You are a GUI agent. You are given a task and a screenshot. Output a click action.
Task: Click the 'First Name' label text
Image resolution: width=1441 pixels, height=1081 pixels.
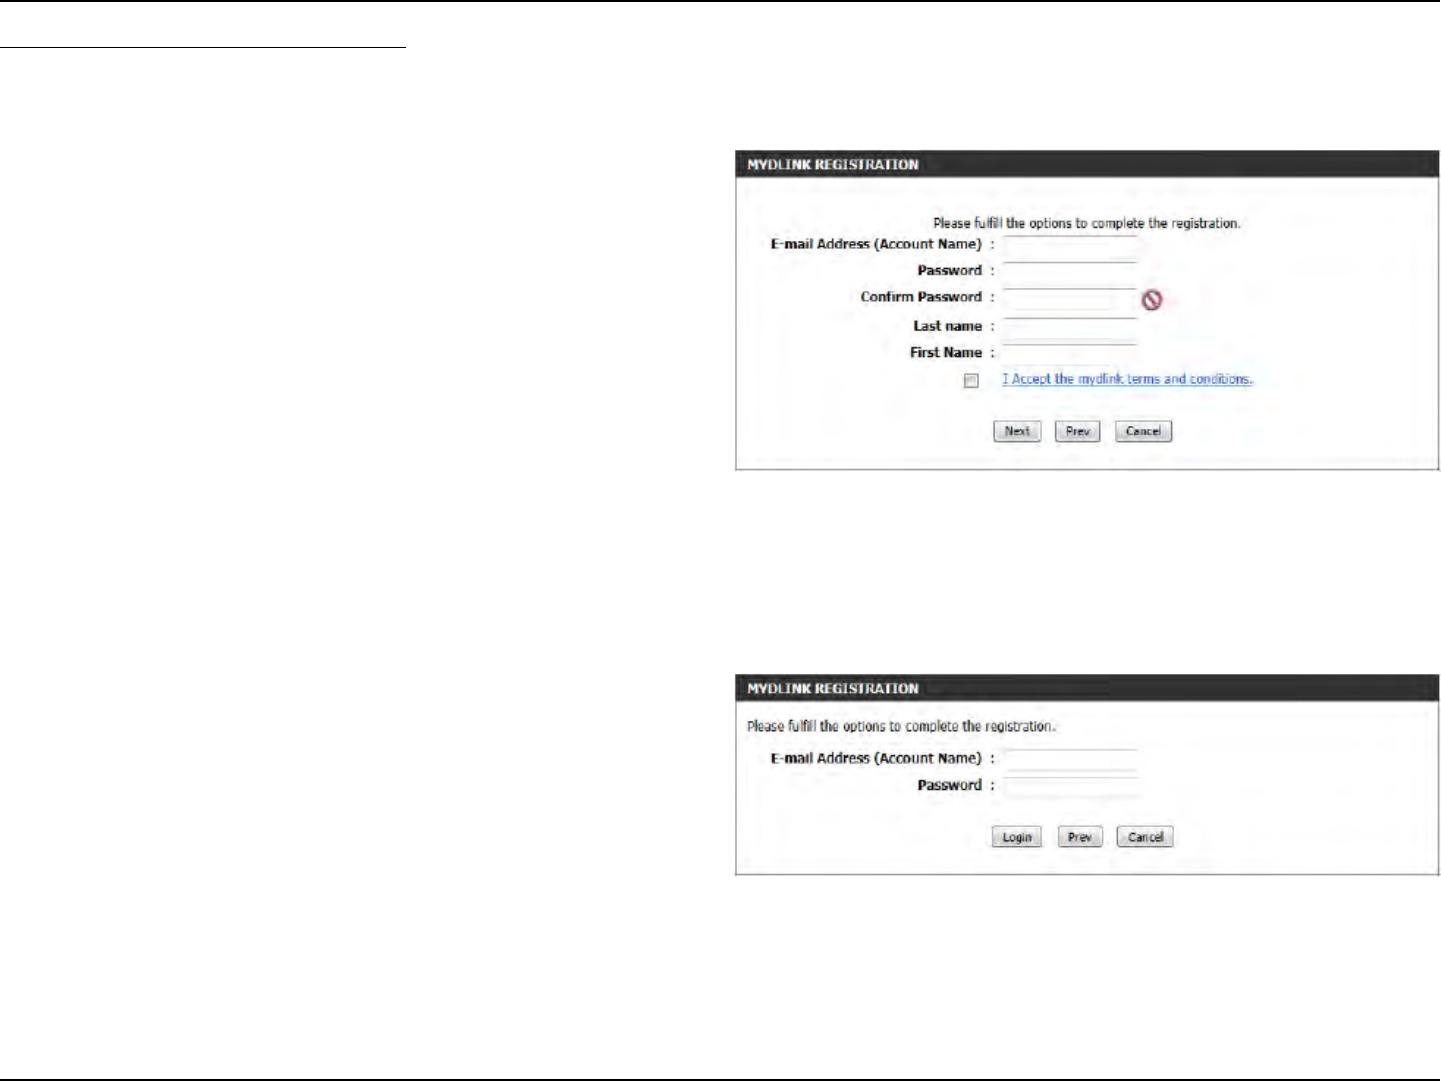coord(945,352)
